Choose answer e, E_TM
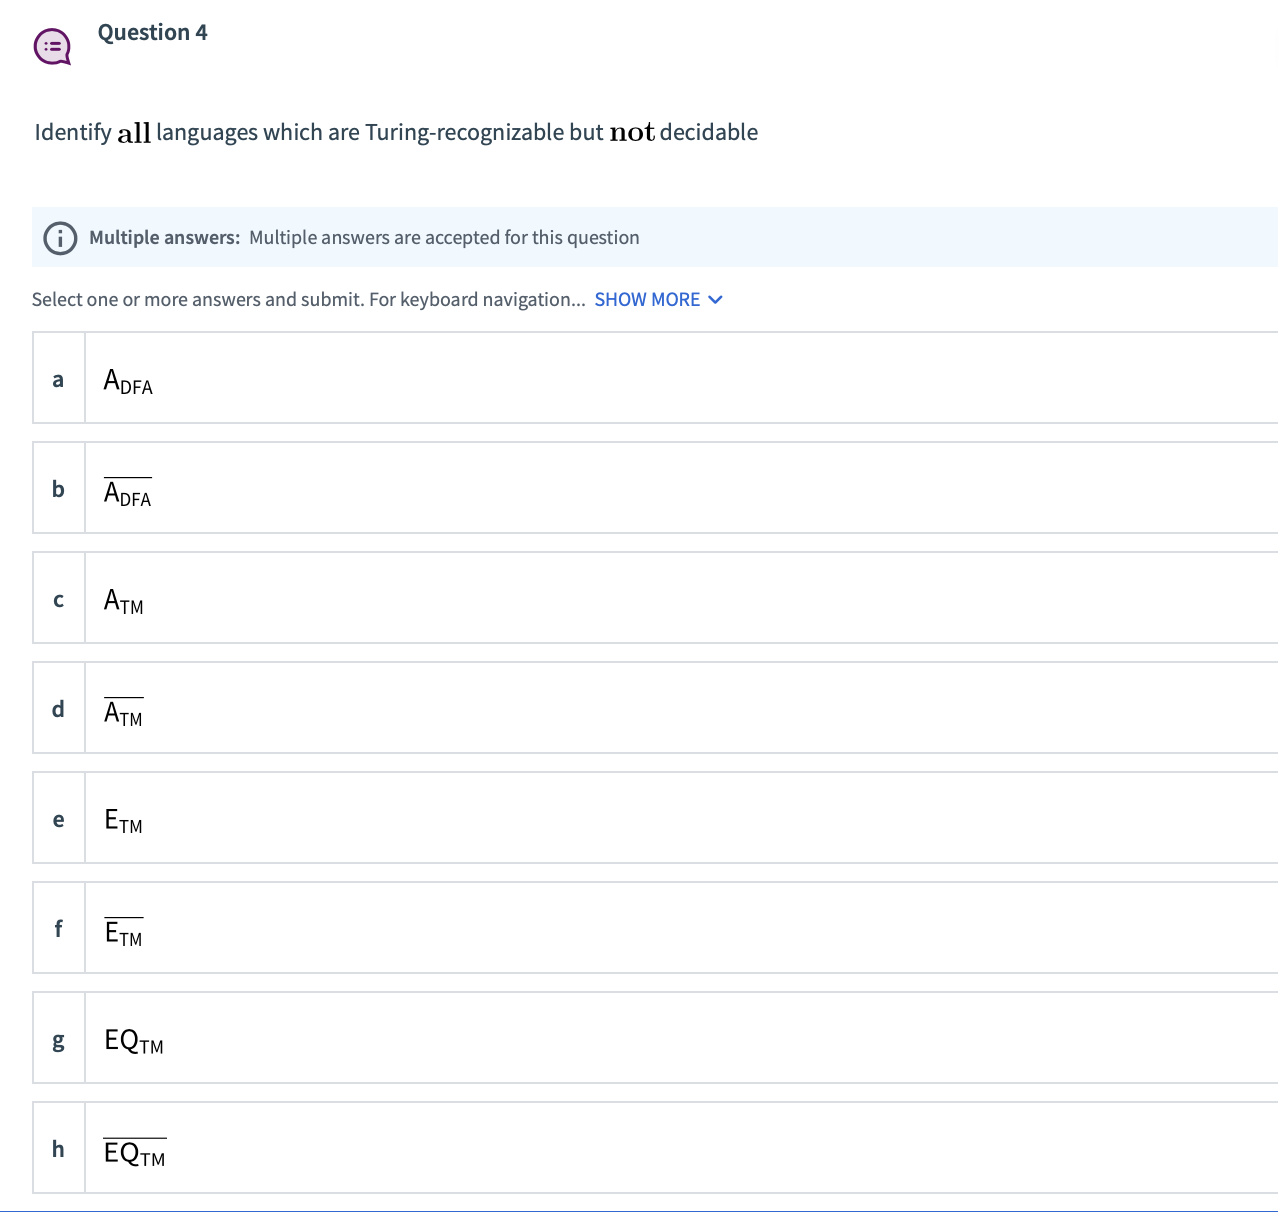This screenshot has height=1212, width=1278. [655, 818]
